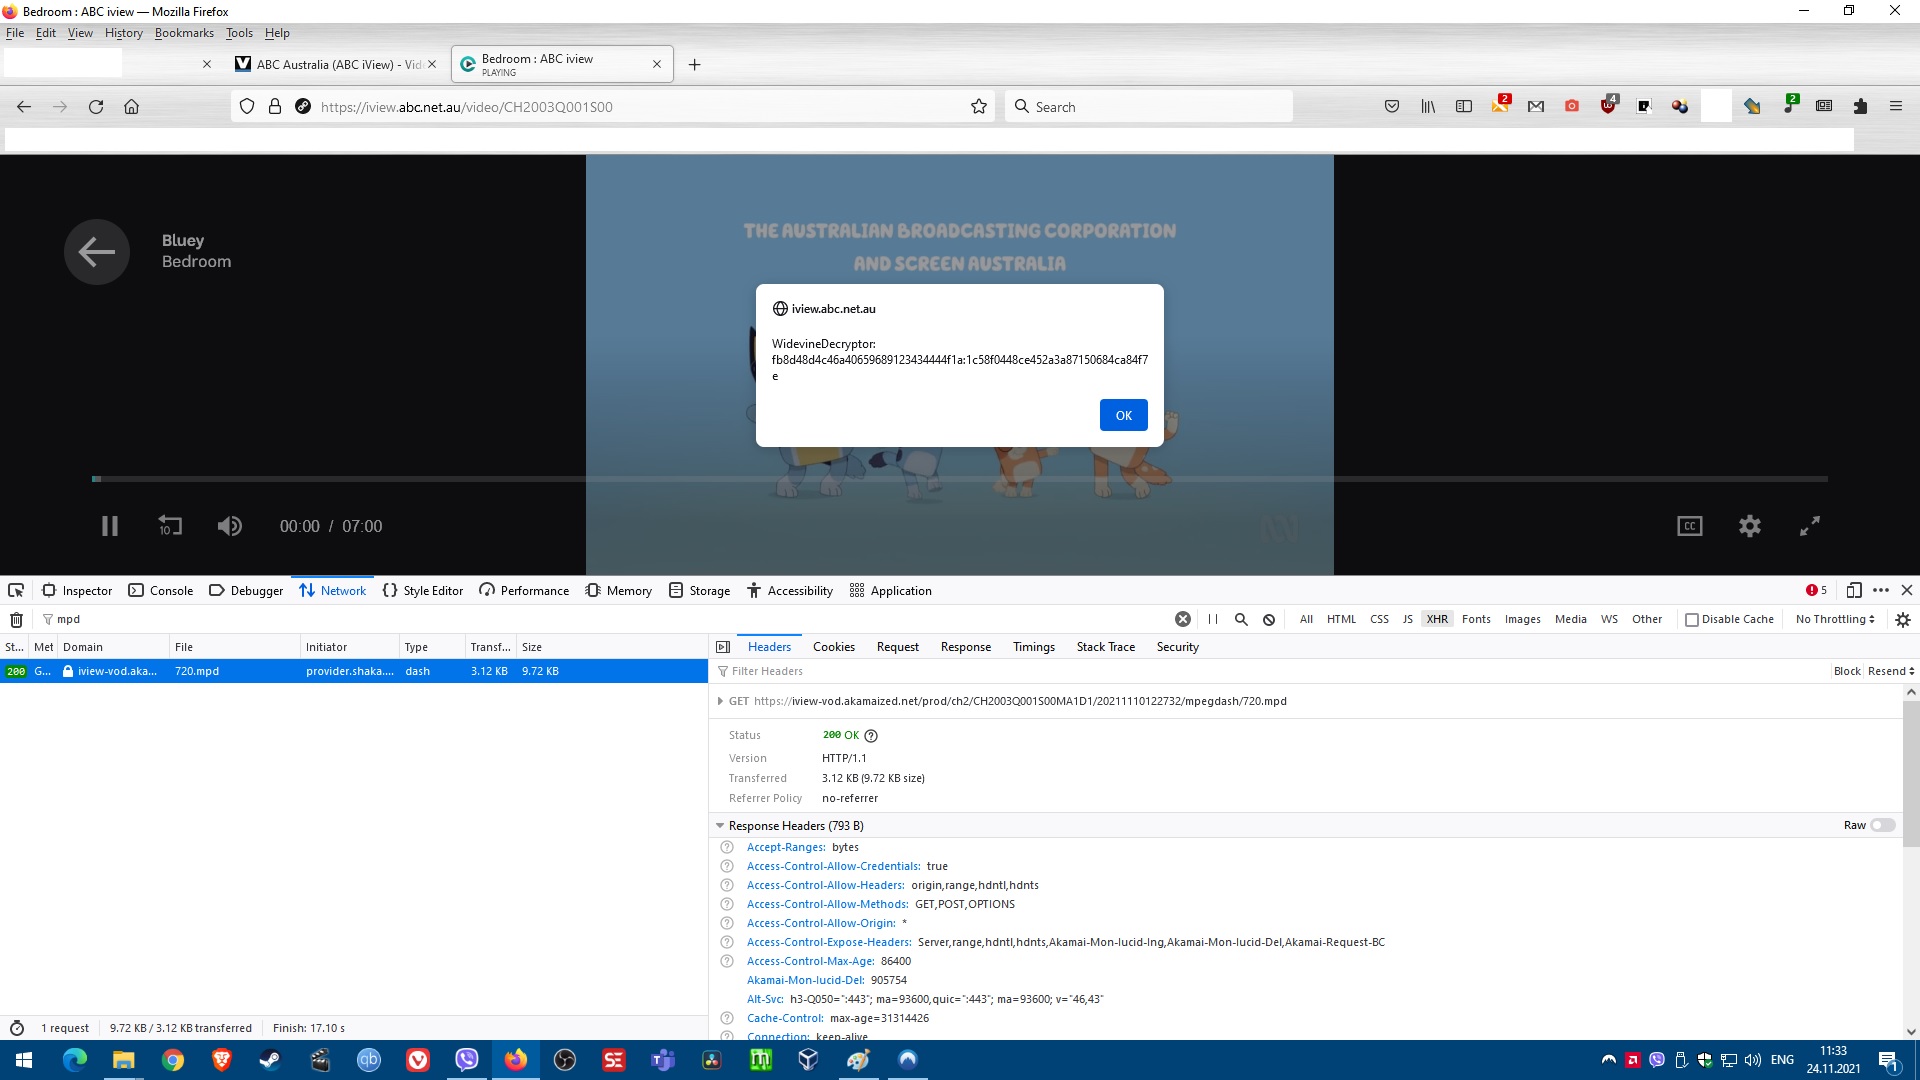
Task: Open video player settings gear
Action: [1749, 526]
